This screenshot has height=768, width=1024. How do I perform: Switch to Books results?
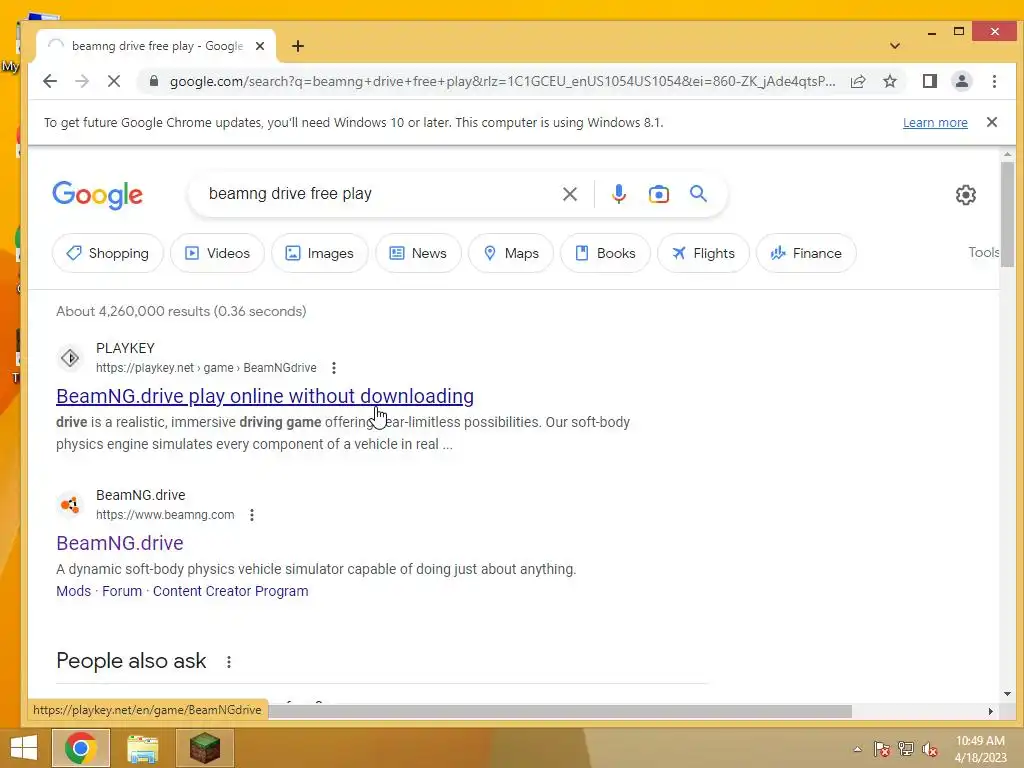pyautogui.click(x=605, y=253)
